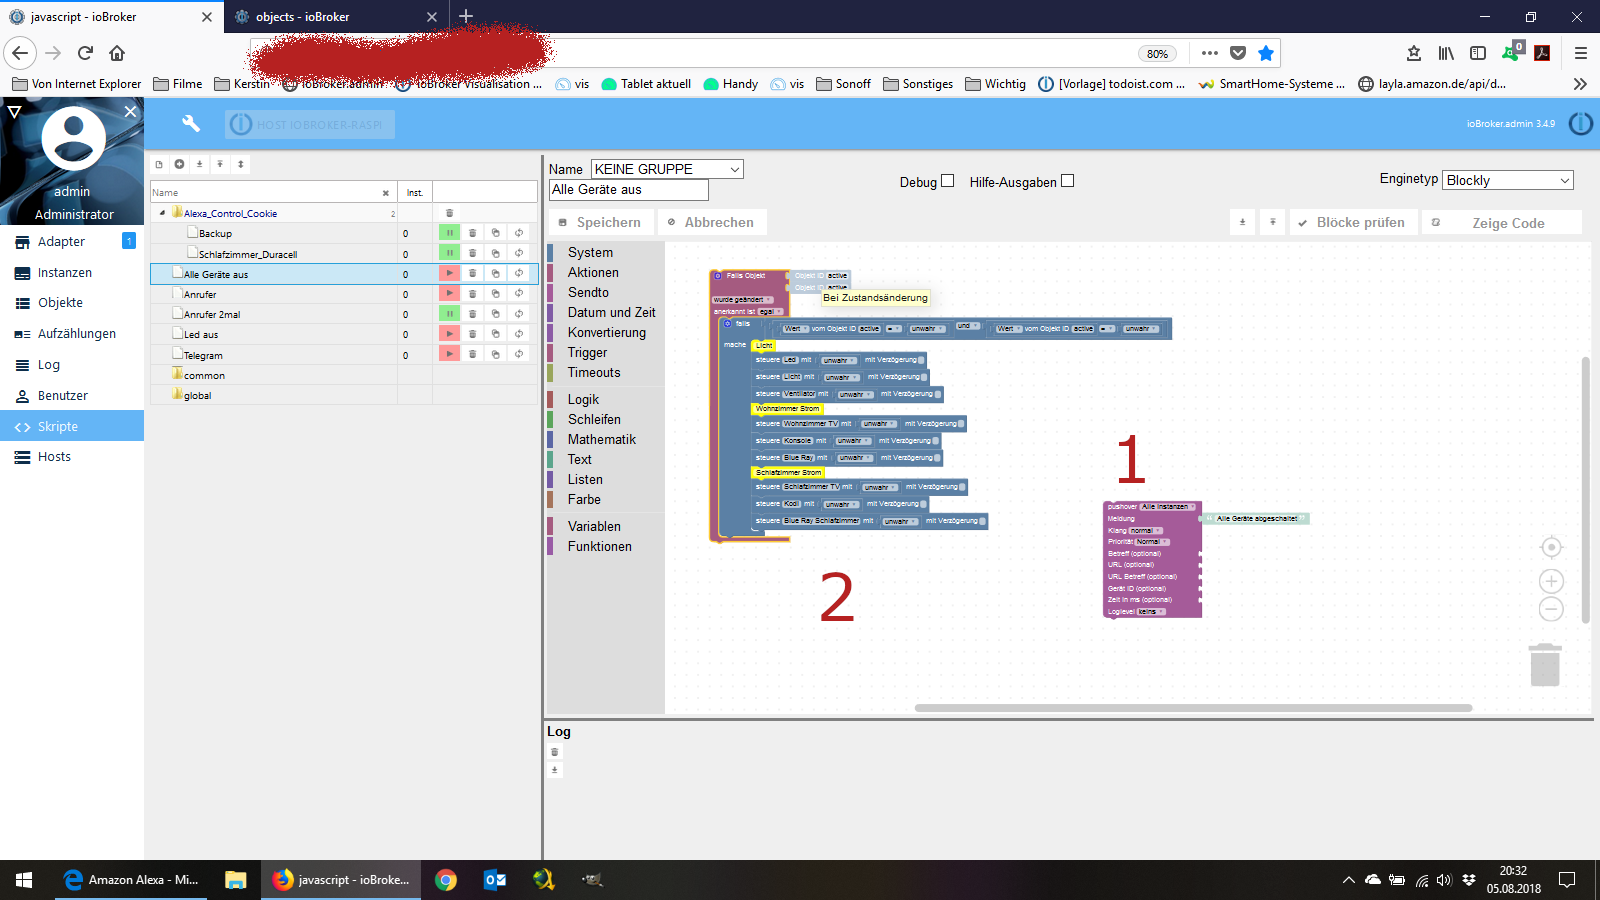
Task: Collapse the Alexa_Control_Cookie folder tree arrow
Action: pyautogui.click(x=162, y=213)
